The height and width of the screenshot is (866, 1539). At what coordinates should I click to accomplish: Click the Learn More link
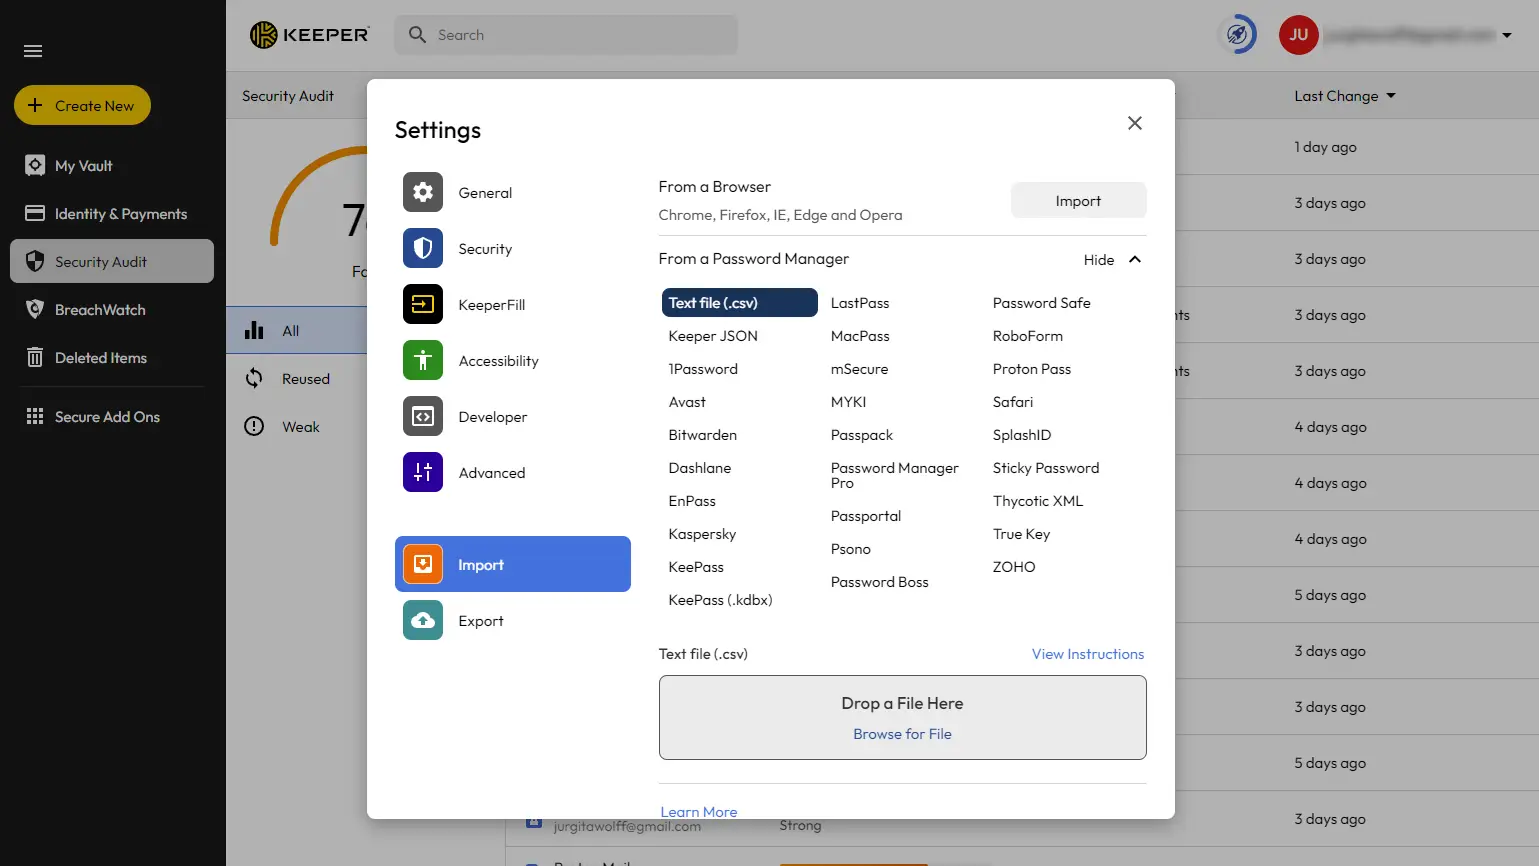pyautogui.click(x=699, y=811)
